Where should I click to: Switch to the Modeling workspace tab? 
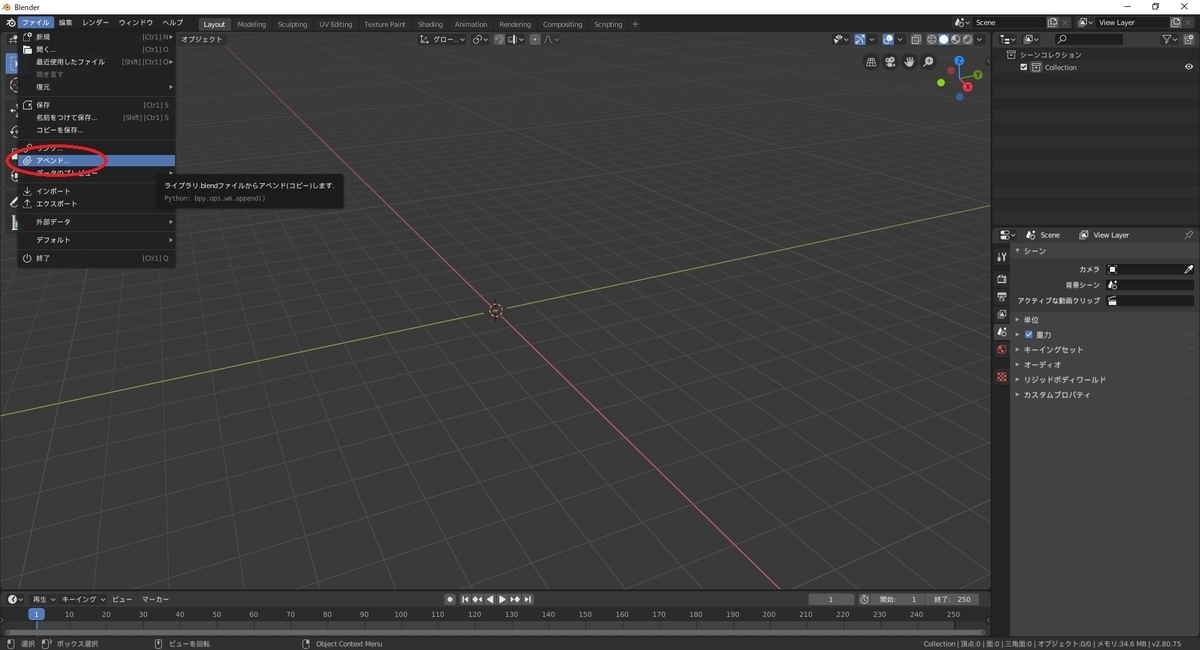point(252,24)
